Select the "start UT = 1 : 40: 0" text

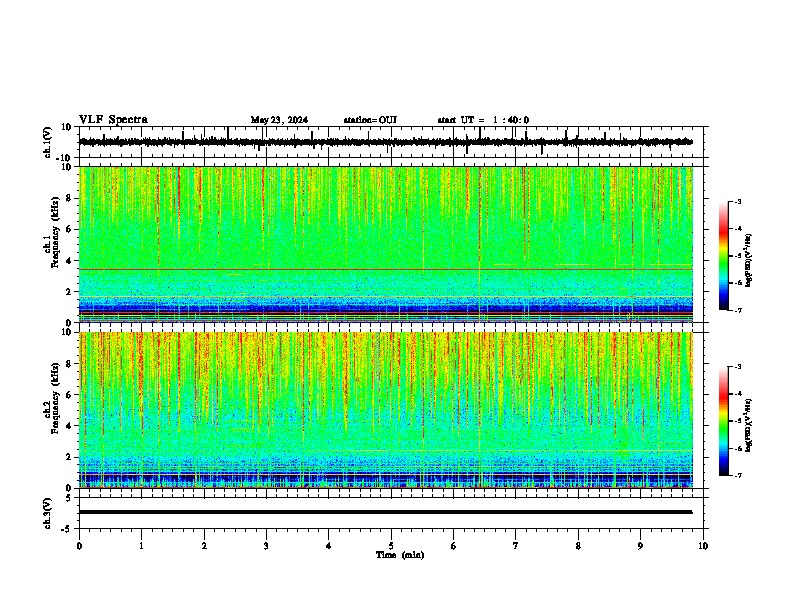click(483, 120)
